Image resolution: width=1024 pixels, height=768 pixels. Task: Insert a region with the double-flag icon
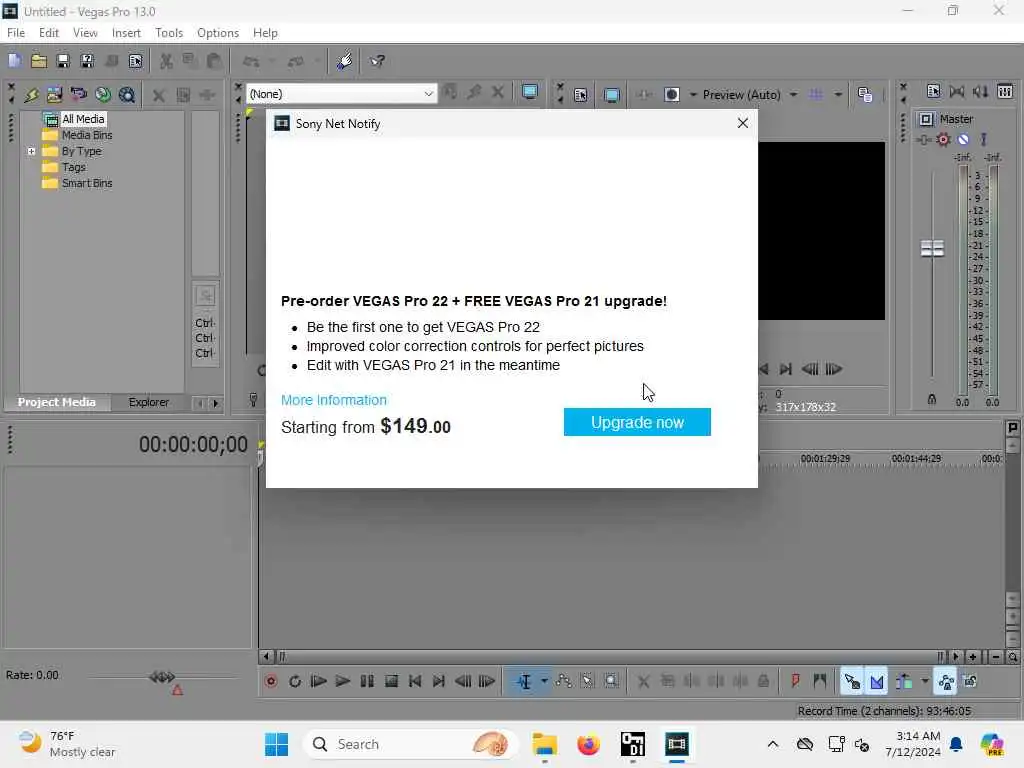pyautogui.click(x=820, y=682)
